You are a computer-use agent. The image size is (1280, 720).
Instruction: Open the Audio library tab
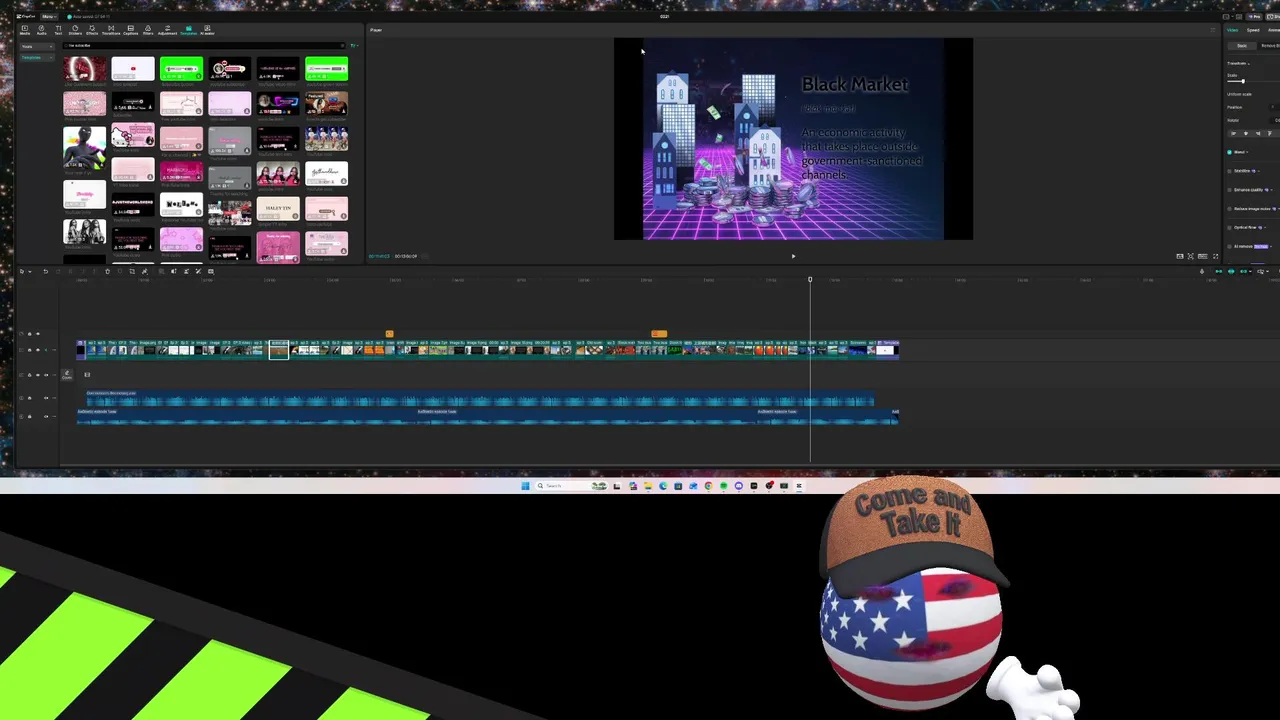coord(42,30)
